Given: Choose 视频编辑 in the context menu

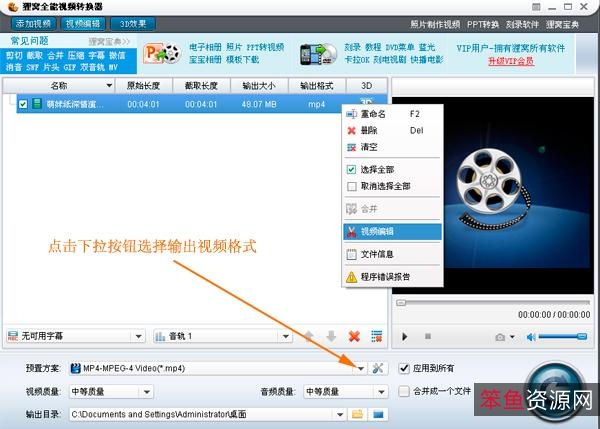Looking at the screenshot, I should coord(393,232).
